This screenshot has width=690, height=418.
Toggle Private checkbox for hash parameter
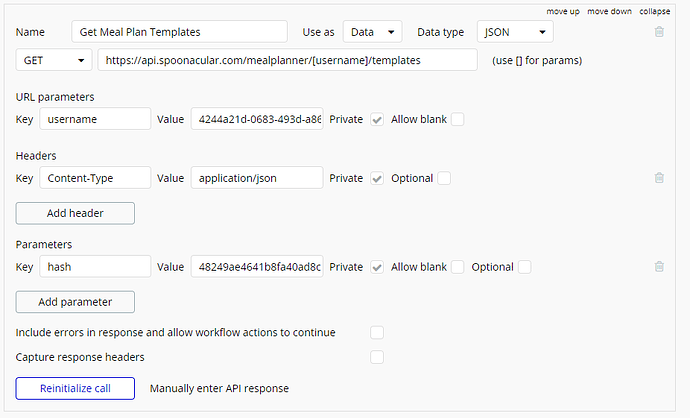tap(377, 267)
